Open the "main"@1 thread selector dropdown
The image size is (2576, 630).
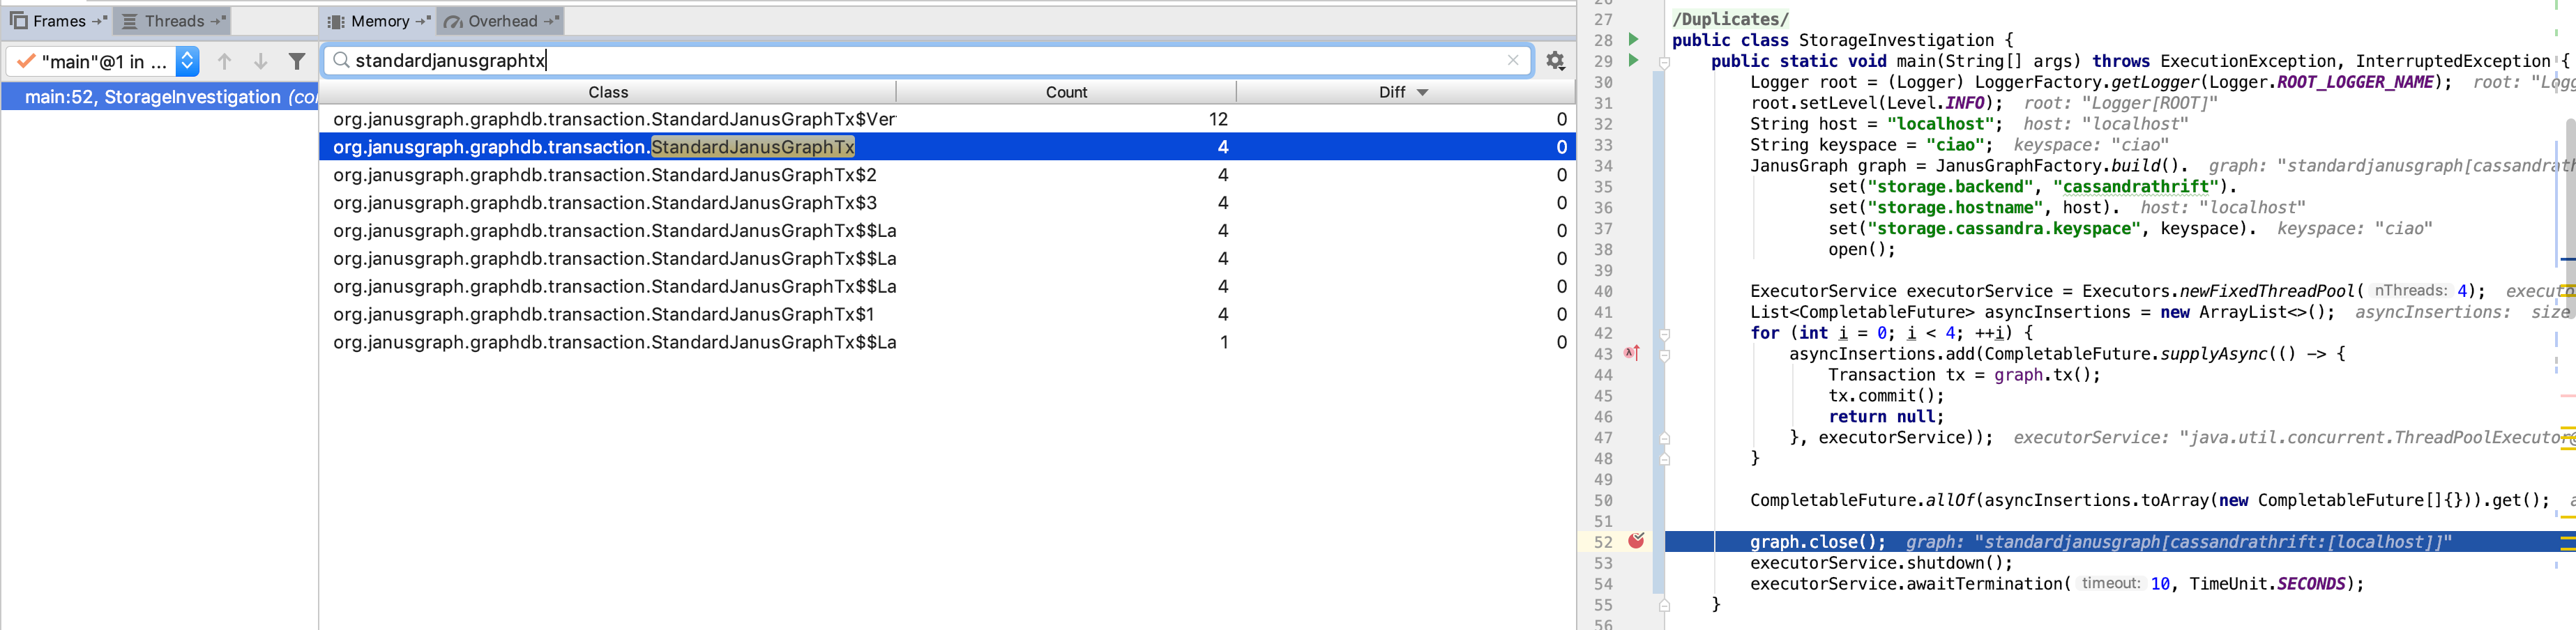(103, 62)
